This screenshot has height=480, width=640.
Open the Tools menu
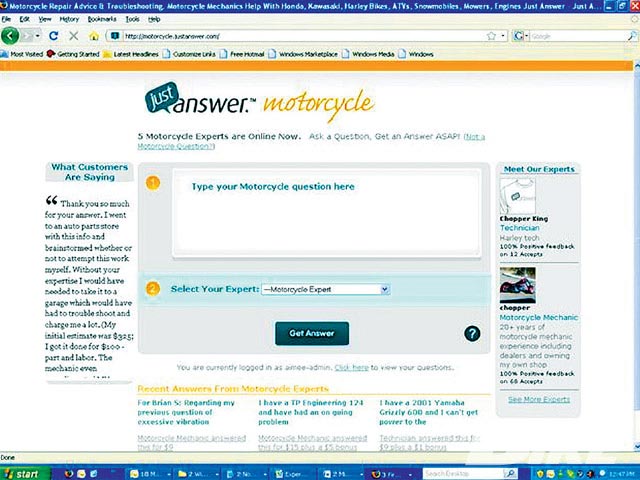point(132,19)
